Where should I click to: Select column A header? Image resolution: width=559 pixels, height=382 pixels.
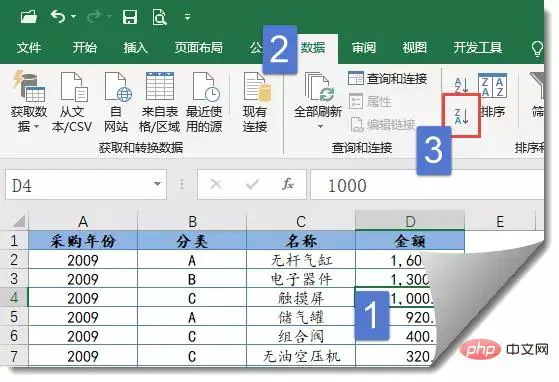(x=83, y=221)
